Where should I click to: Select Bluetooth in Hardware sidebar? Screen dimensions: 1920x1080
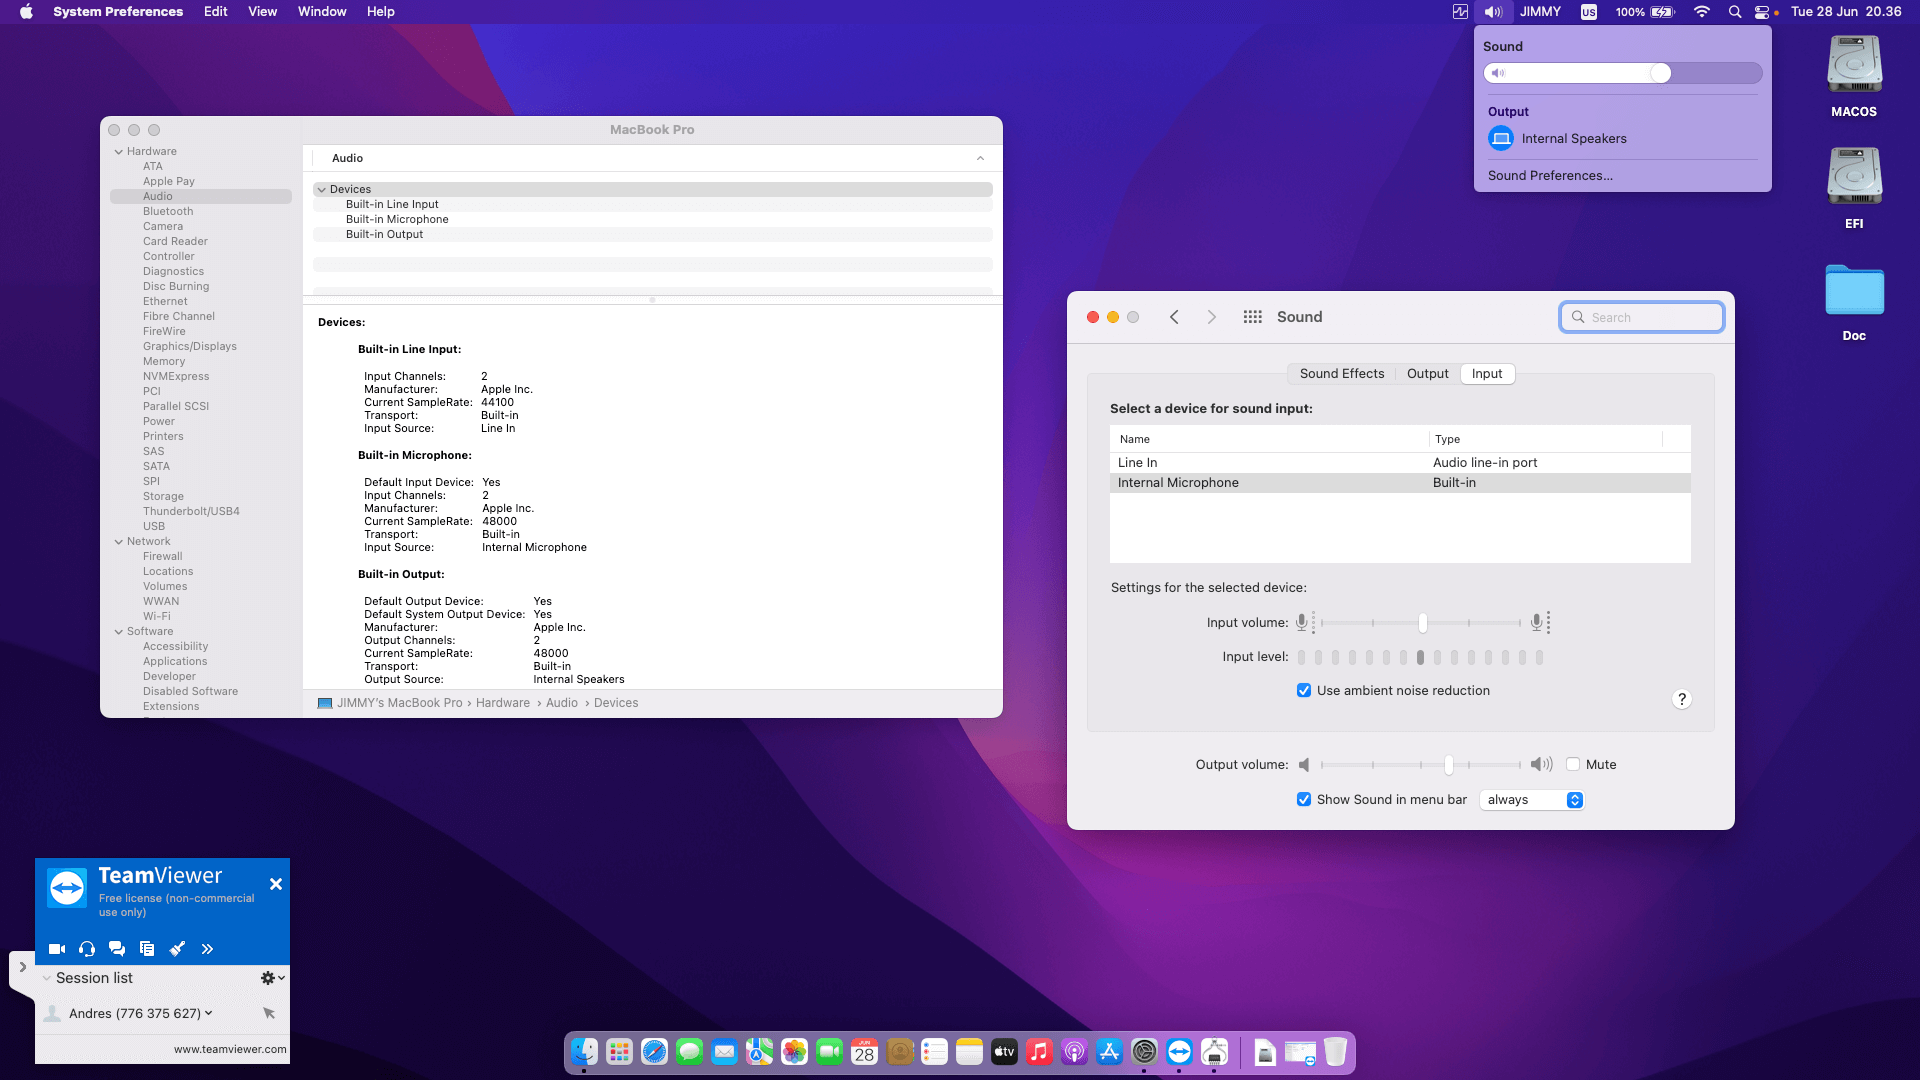(168, 212)
